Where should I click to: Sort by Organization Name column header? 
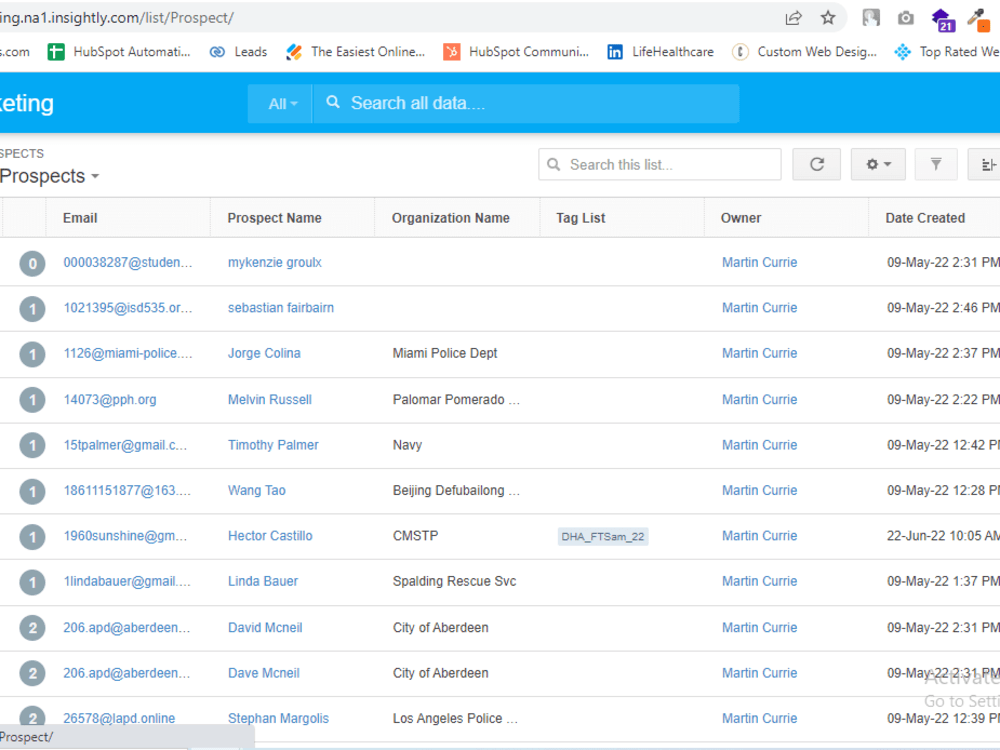pyautogui.click(x=450, y=218)
